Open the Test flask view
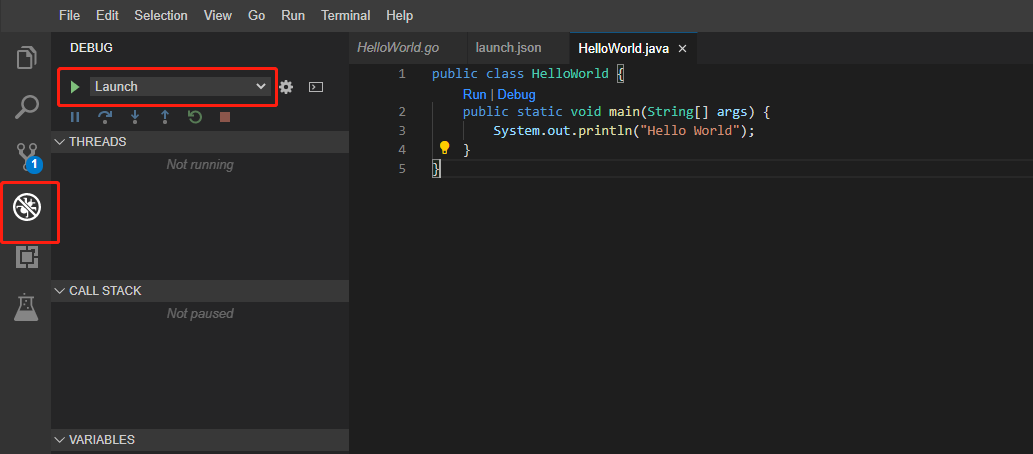Image resolution: width=1033 pixels, height=454 pixels. [x=26, y=306]
